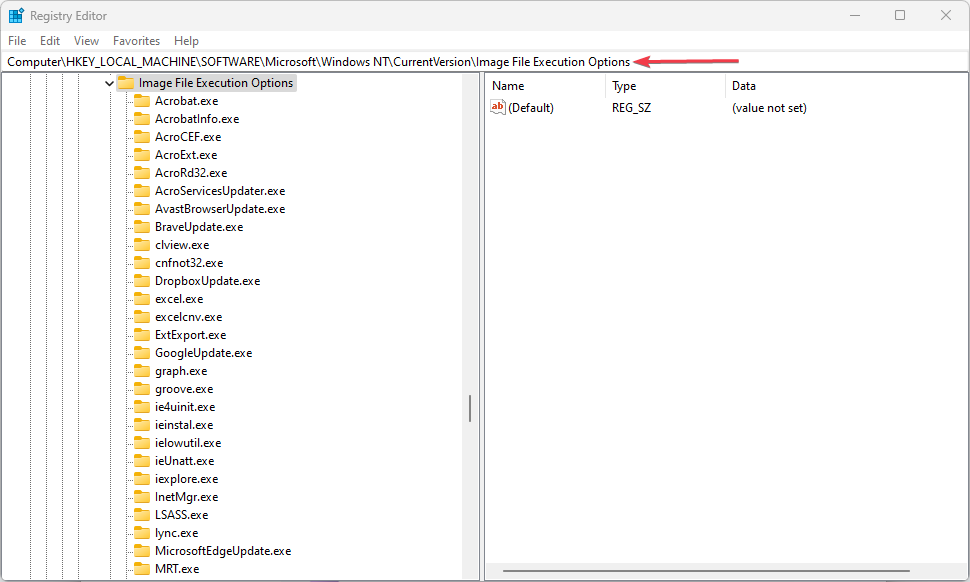Click the GoogleUpdate.exe folder icon
This screenshot has width=970, height=582.
click(x=142, y=353)
